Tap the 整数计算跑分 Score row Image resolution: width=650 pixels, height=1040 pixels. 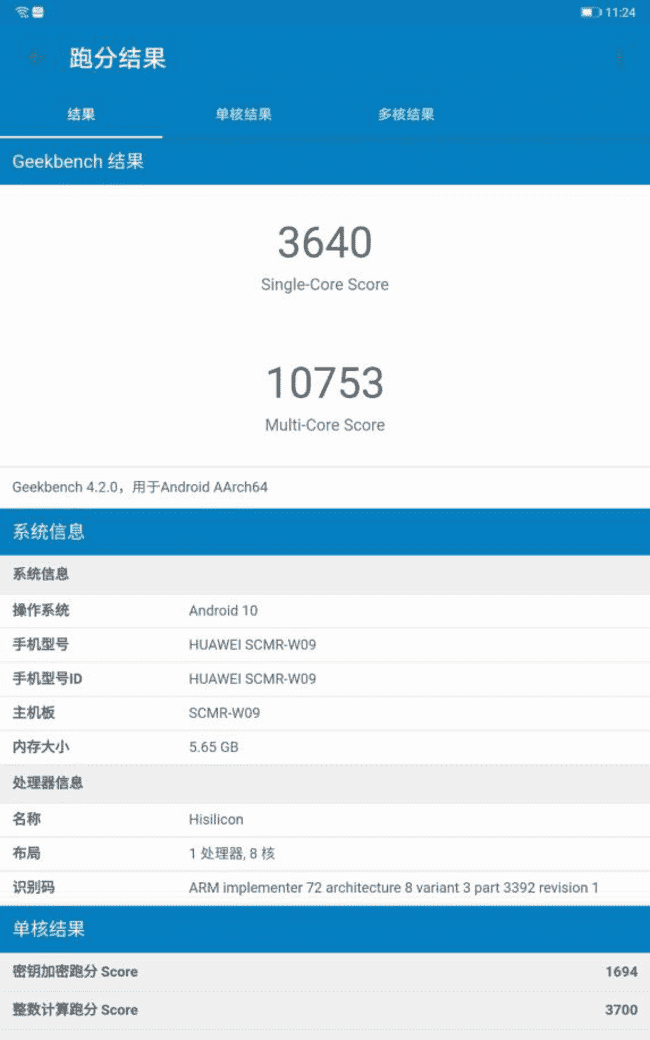point(325,1009)
